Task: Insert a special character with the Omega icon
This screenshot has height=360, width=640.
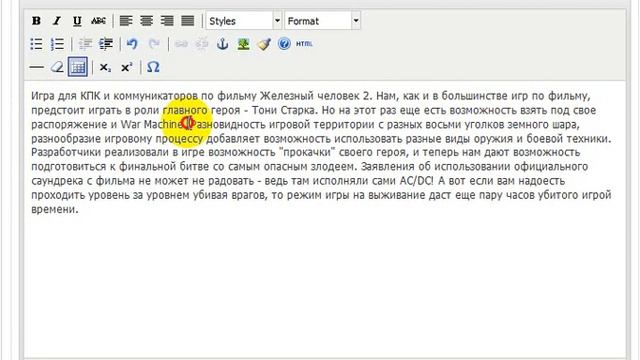Action: [x=153, y=67]
